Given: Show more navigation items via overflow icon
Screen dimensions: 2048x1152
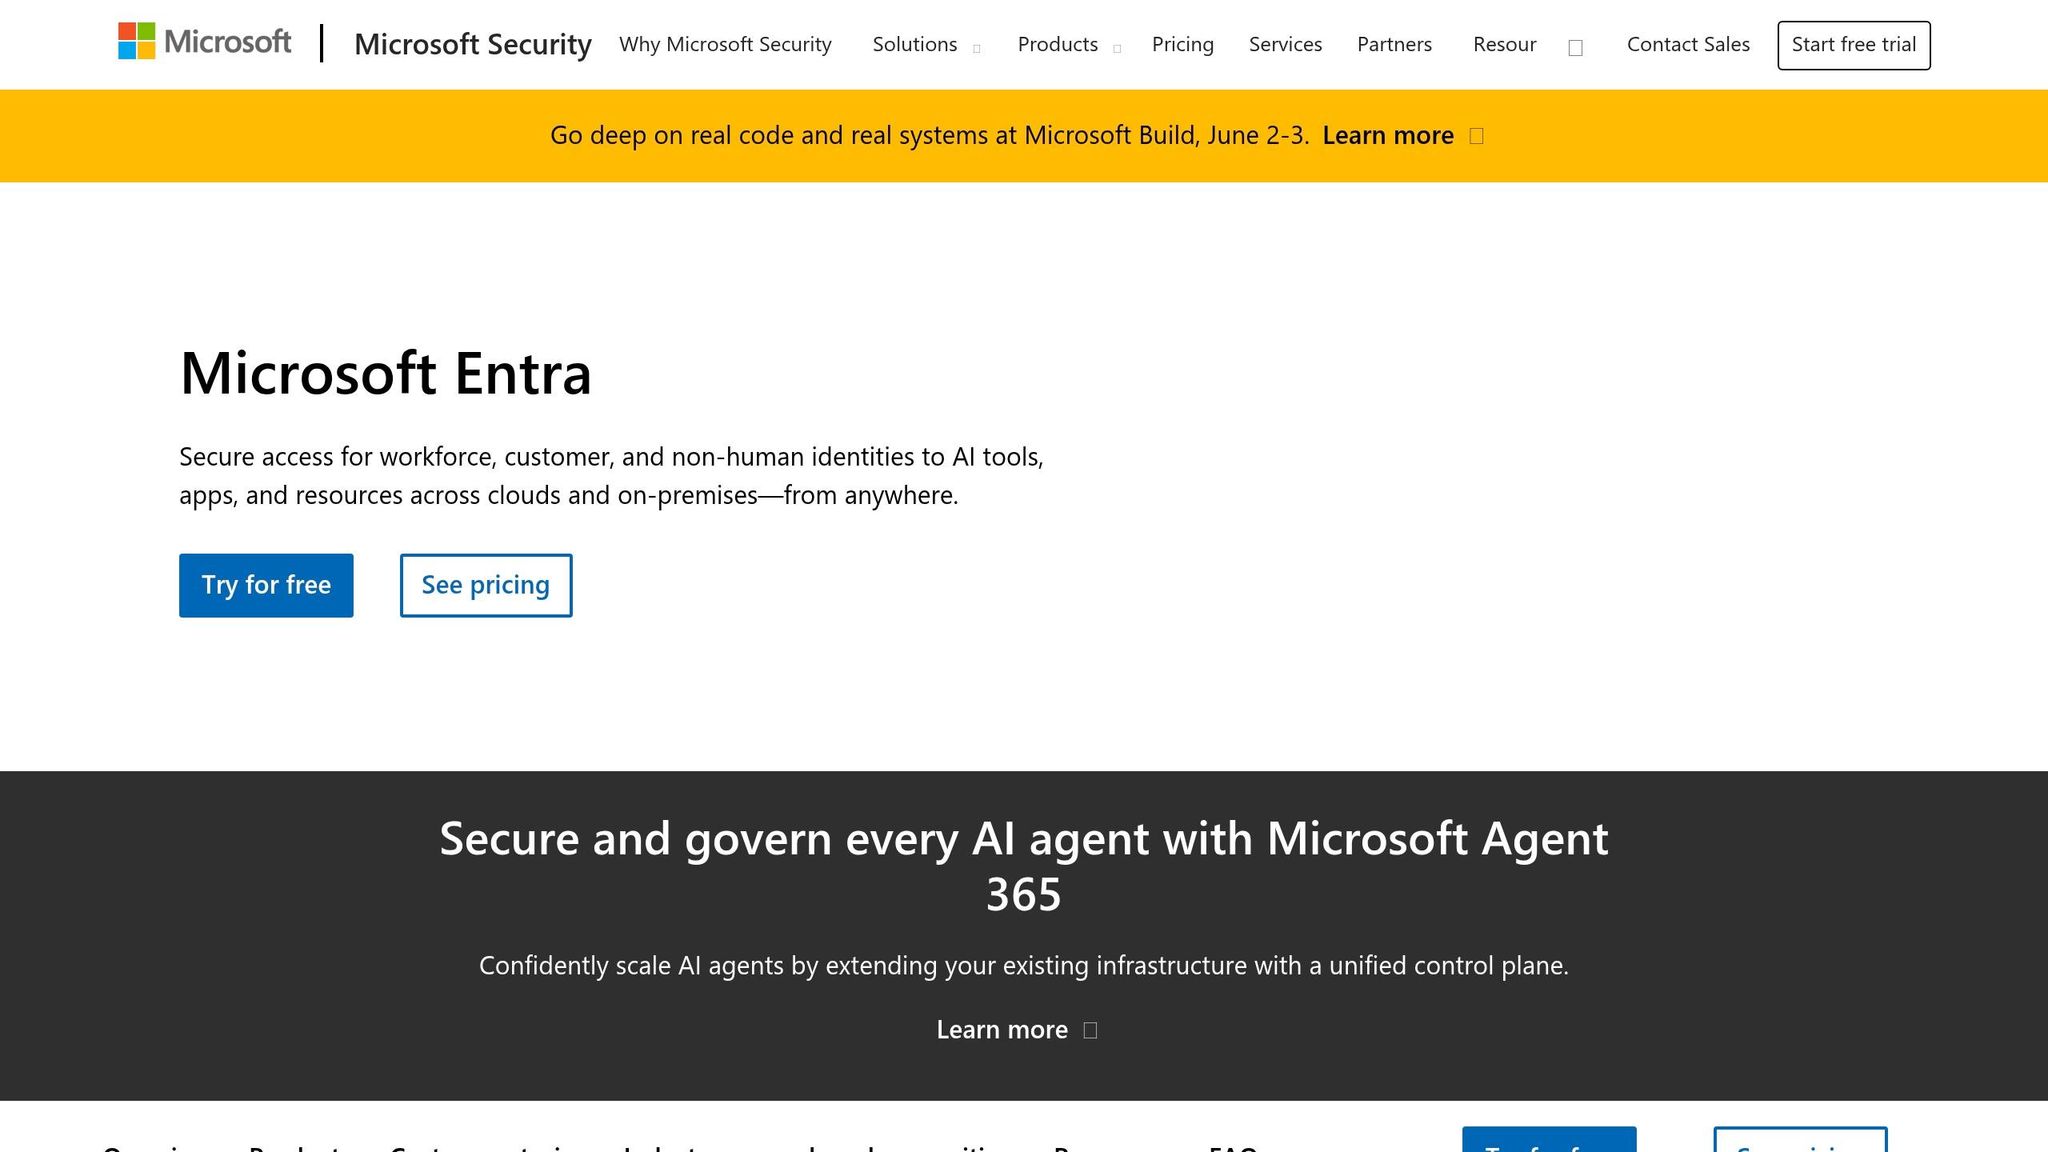Looking at the screenshot, I should 1575,47.
